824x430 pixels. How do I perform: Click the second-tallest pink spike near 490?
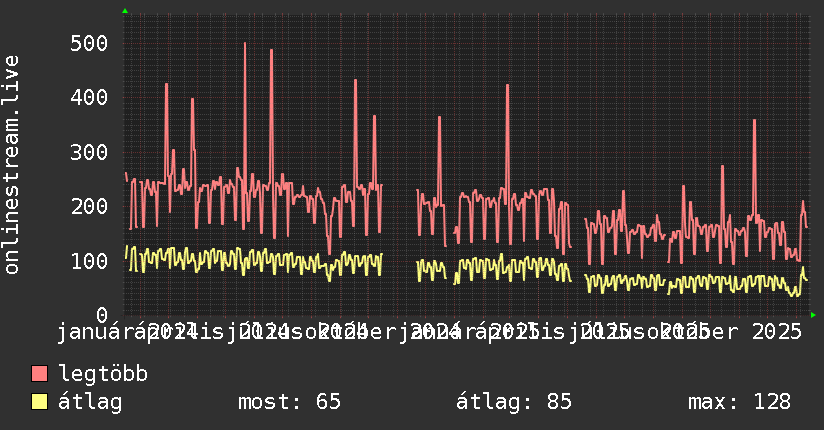271,54
